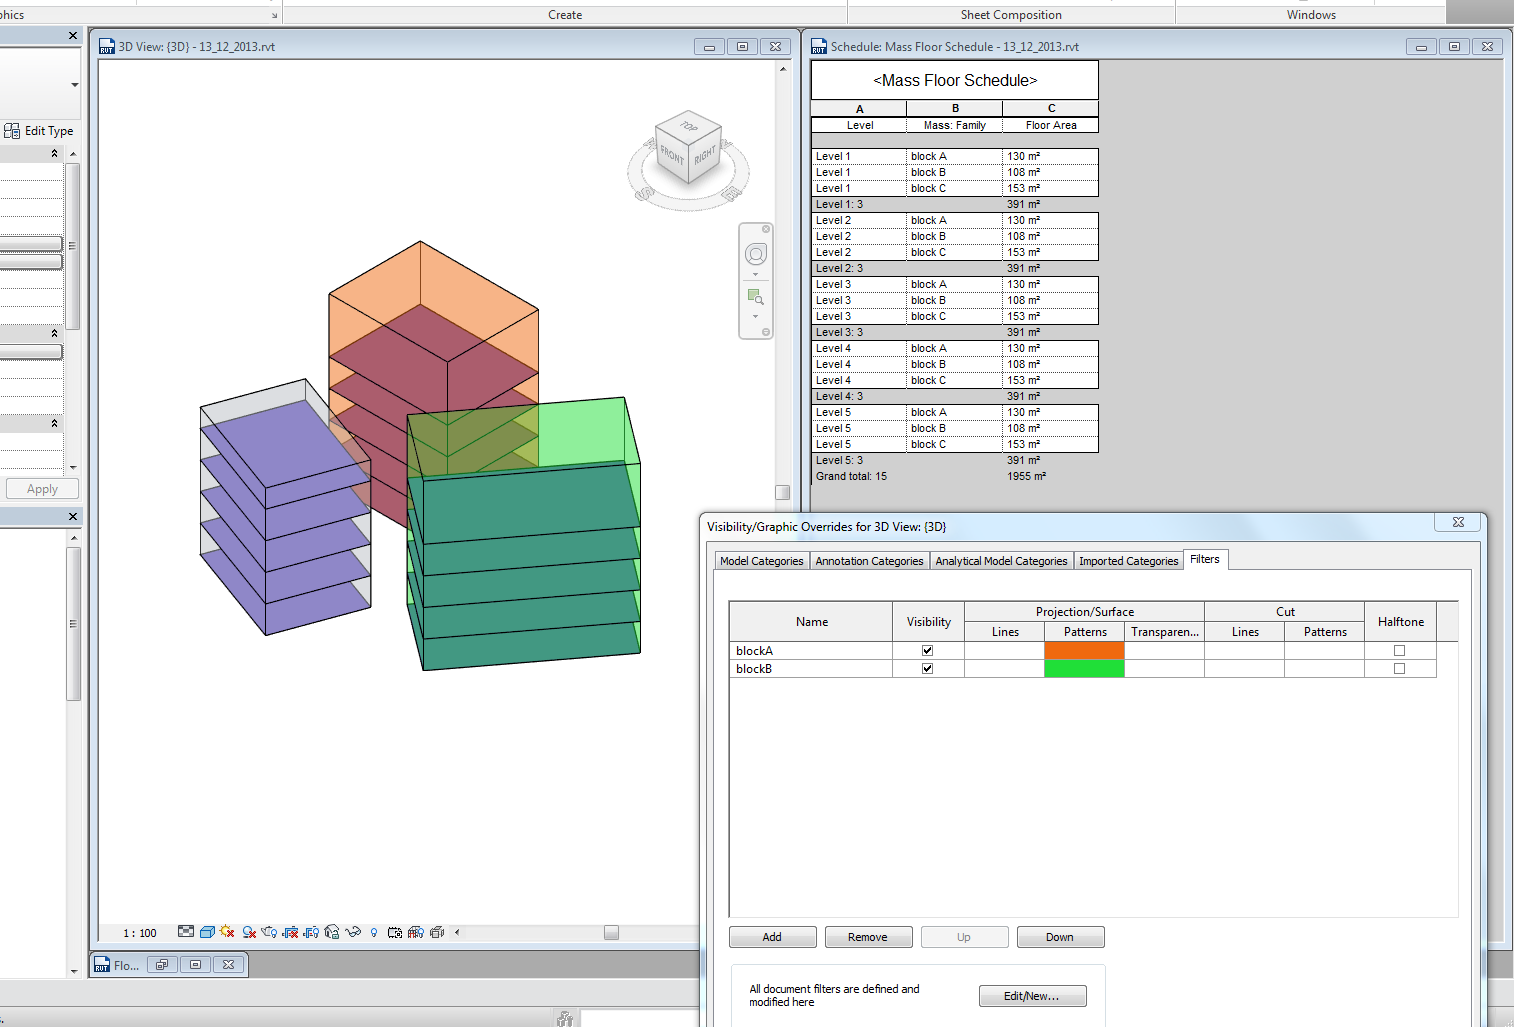Click the RIGHT face of the ViewCube
Screen dimensions: 1514x1027
(x=705, y=156)
